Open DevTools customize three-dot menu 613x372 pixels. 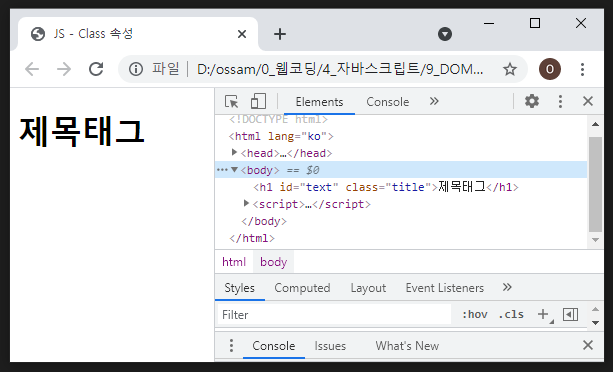(x=560, y=101)
